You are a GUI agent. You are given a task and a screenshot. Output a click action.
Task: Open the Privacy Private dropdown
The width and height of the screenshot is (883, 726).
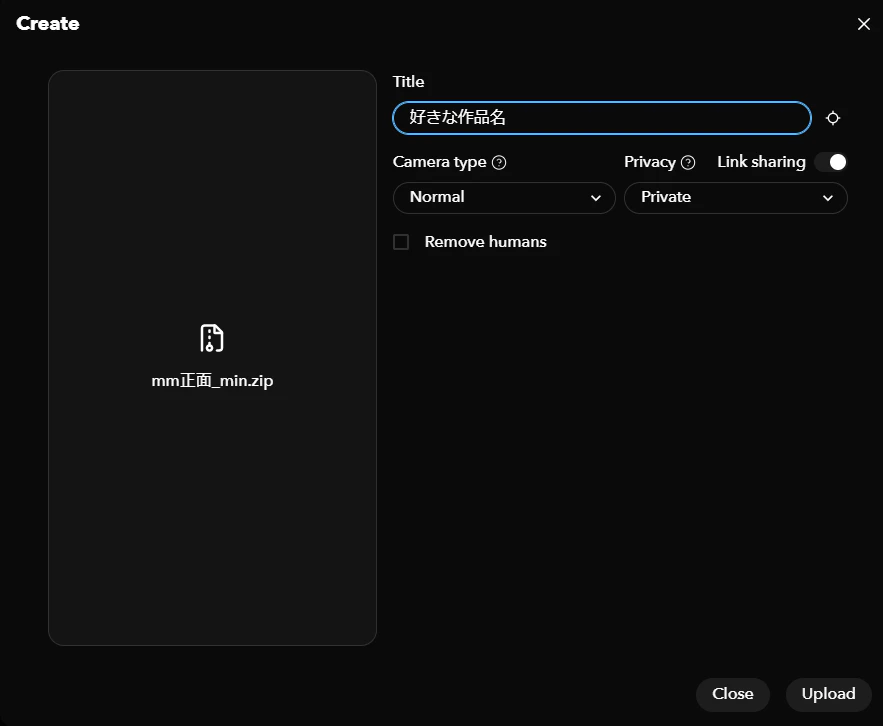click(735, 198)
